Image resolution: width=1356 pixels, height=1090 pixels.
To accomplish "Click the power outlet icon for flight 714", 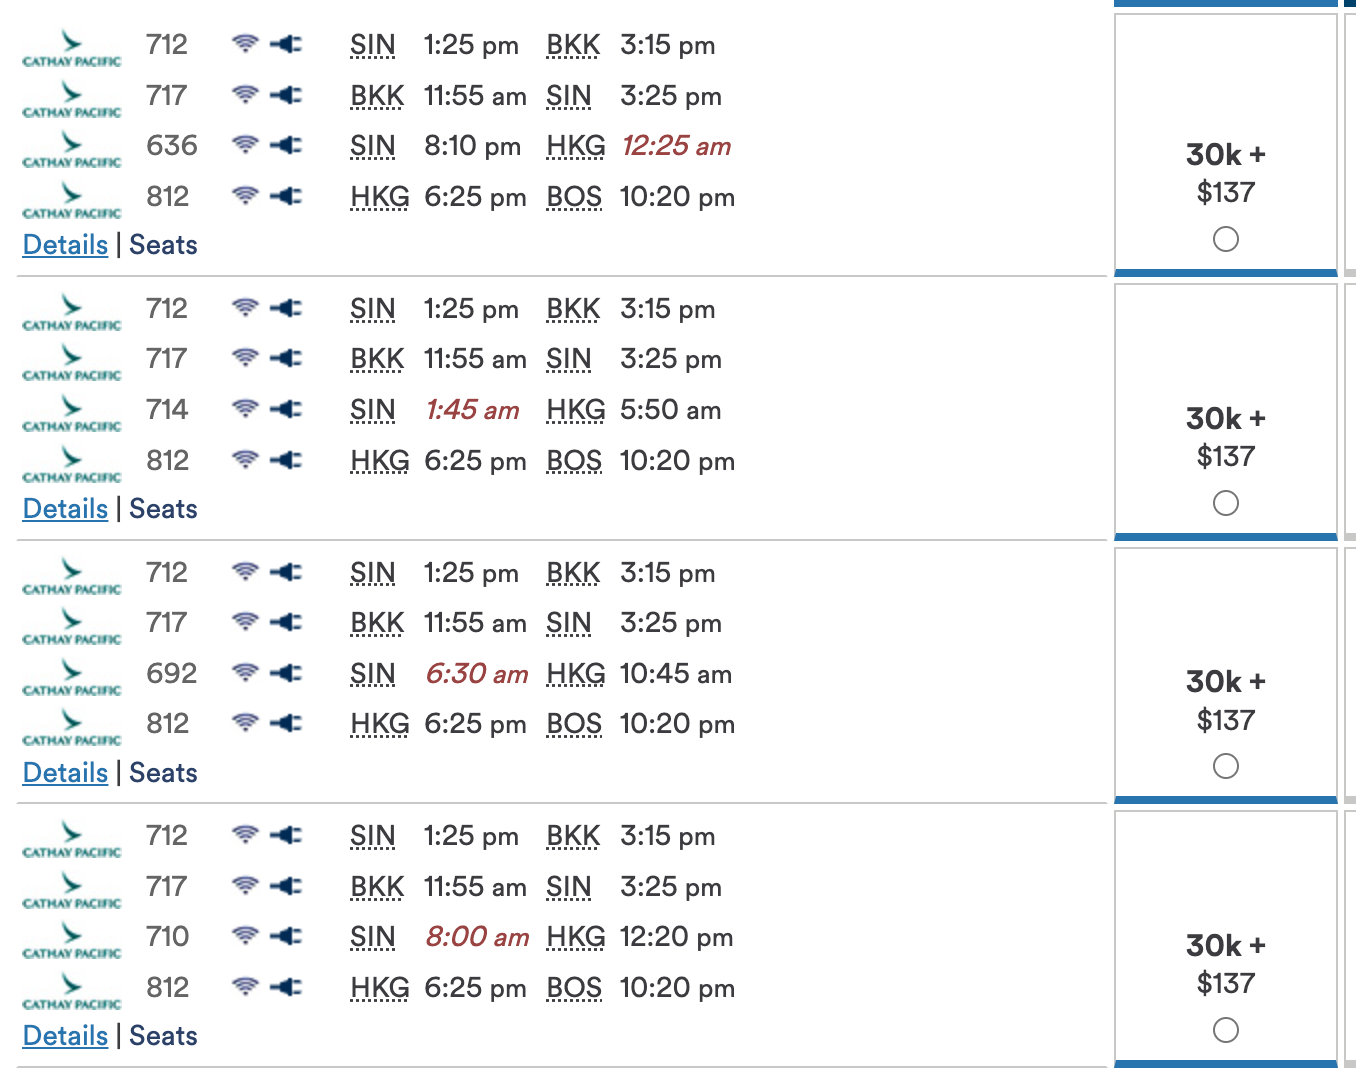I will (286, 409).
